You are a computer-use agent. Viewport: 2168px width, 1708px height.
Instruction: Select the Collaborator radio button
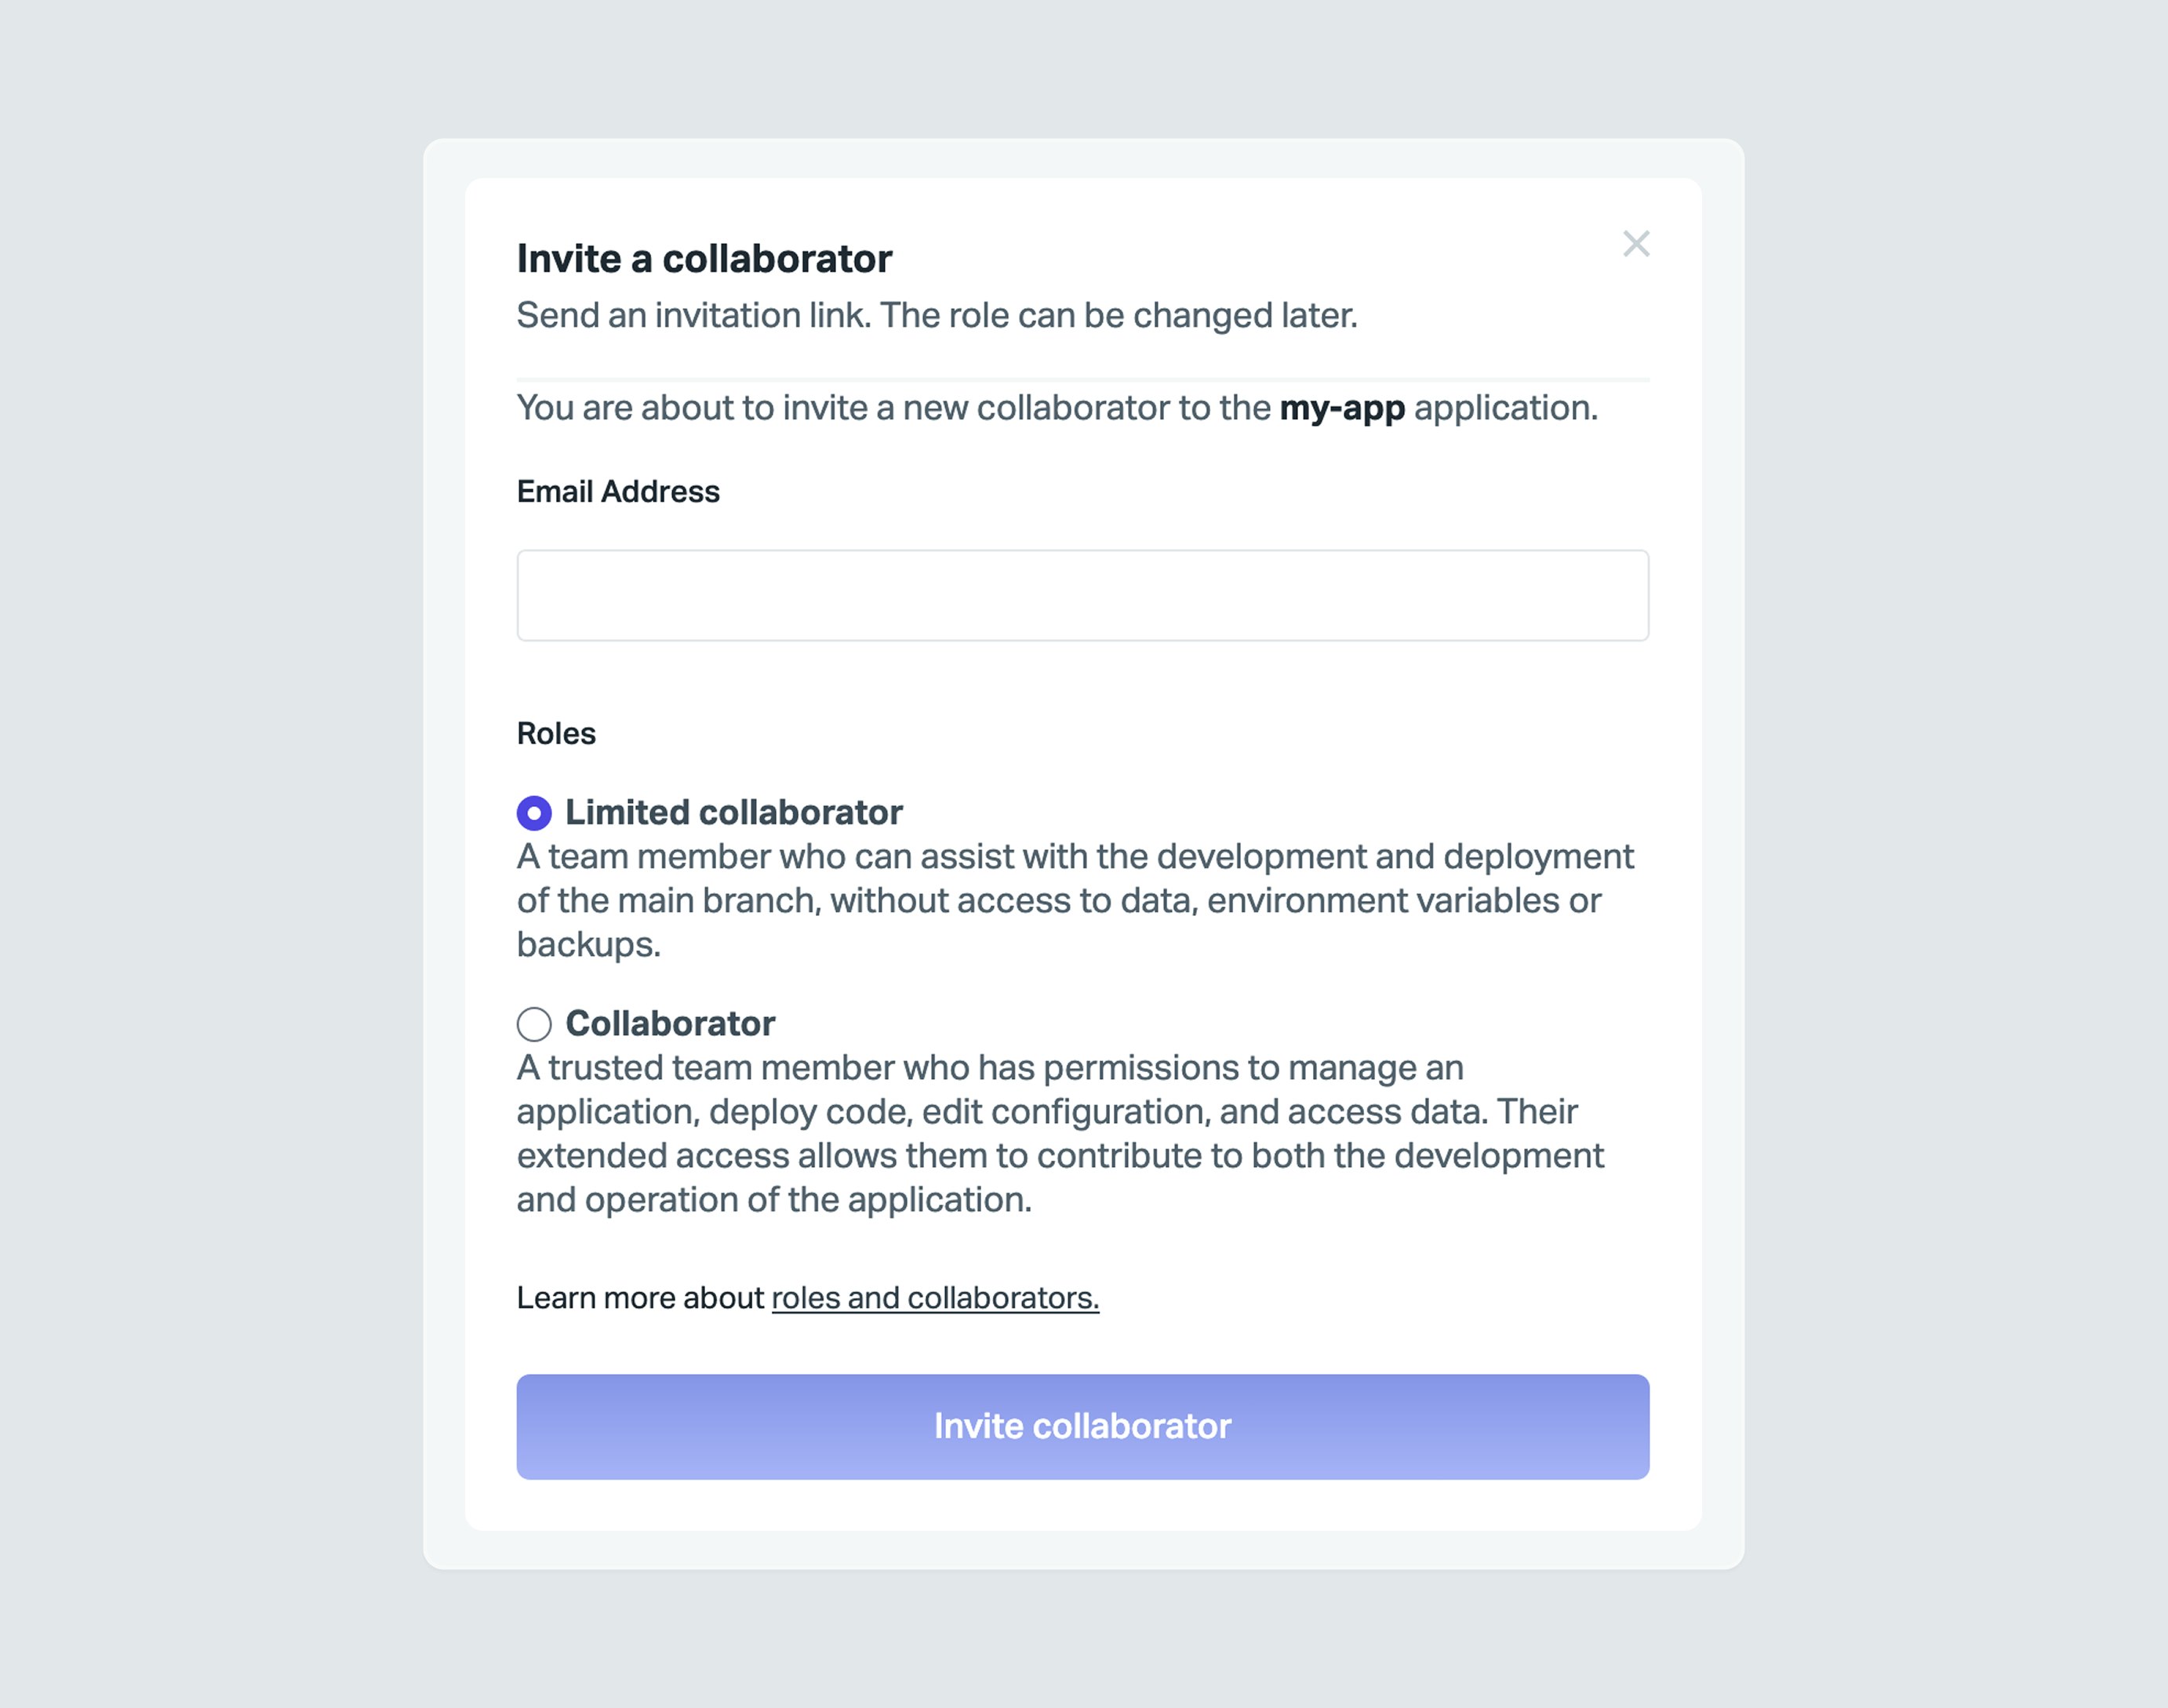(x=534, y=1024)
